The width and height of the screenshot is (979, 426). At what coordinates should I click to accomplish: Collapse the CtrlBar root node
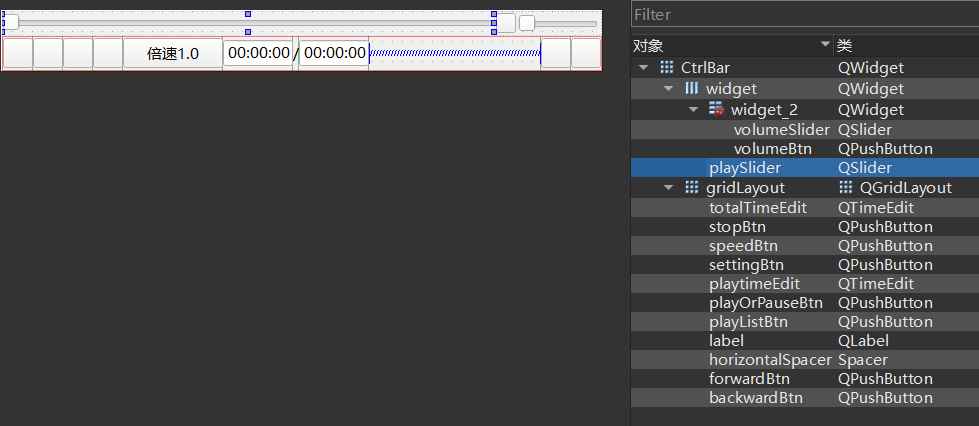pos(643,68)
